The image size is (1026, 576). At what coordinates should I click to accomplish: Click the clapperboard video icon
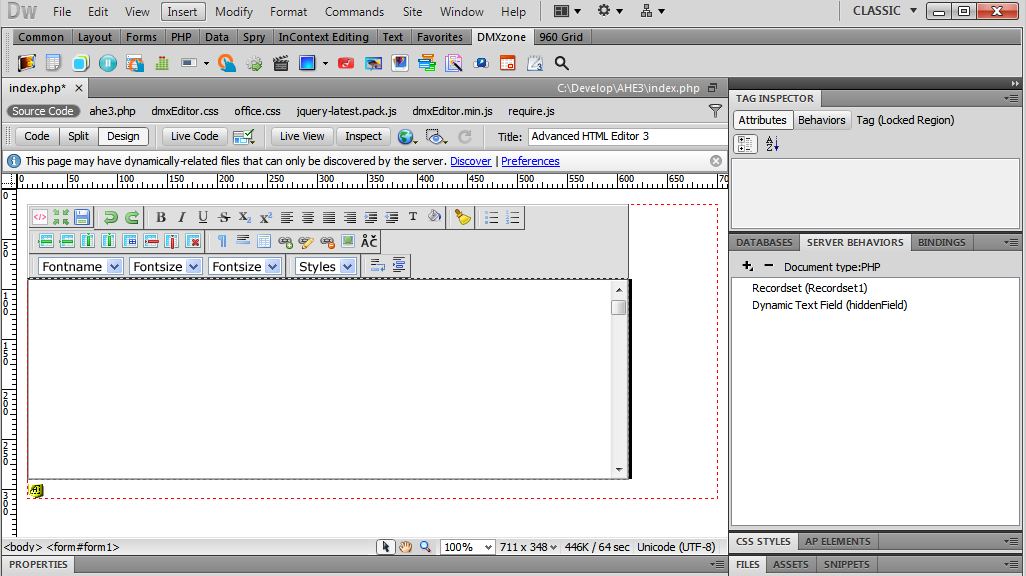click(281, 63)
